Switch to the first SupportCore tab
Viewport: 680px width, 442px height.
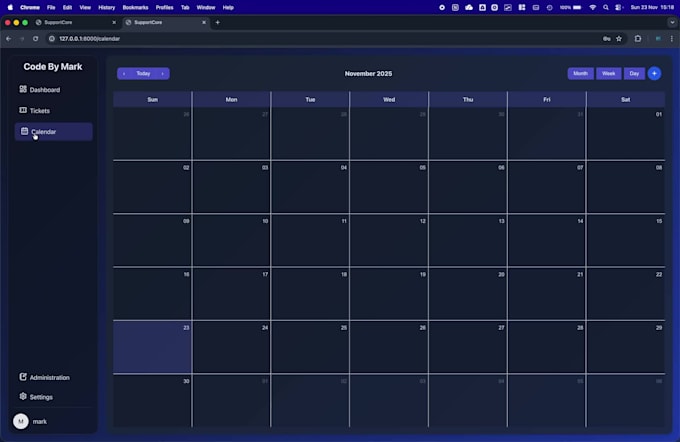click(76, 22)
